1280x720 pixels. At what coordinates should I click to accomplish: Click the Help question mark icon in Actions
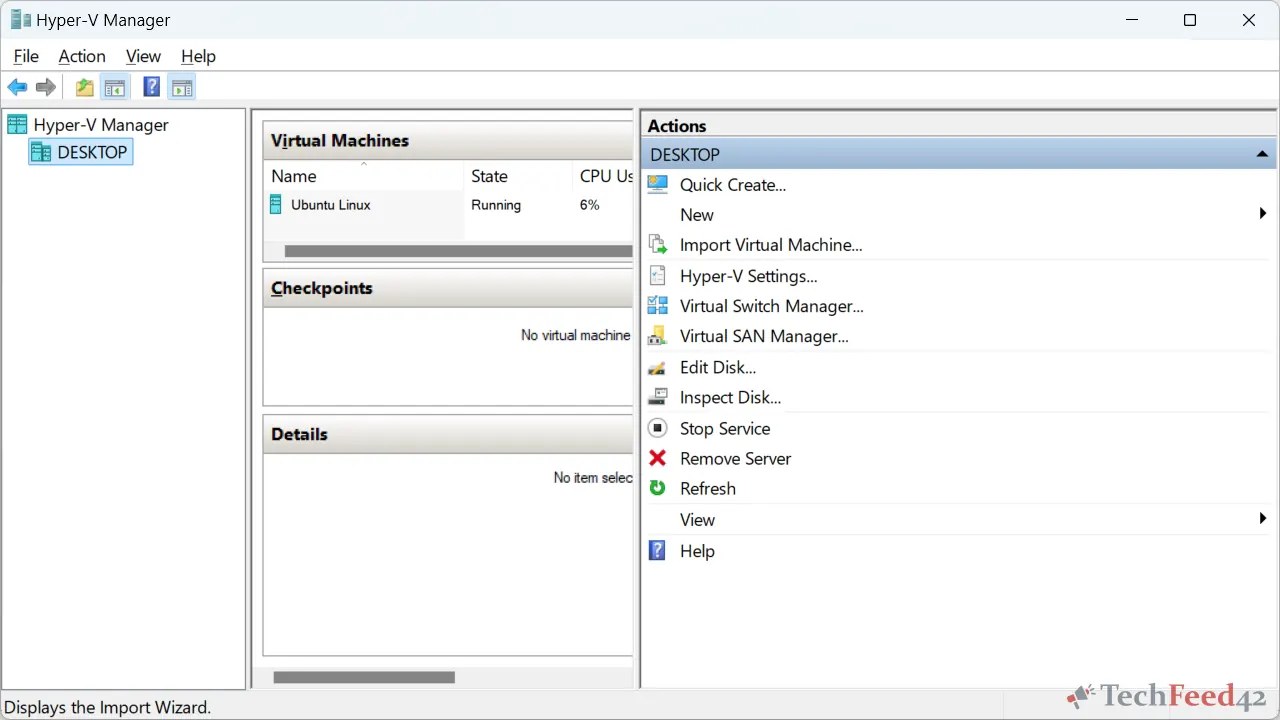[657, 550]
